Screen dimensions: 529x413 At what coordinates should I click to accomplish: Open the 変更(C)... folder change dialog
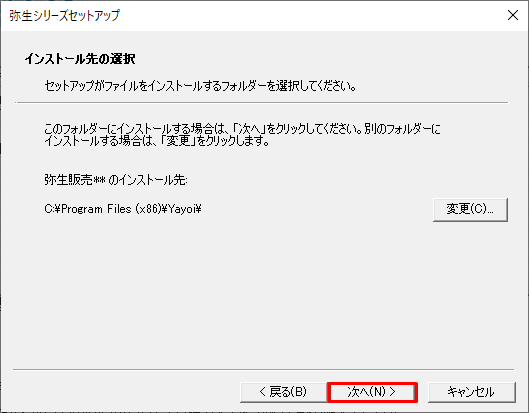click(470, 210)
